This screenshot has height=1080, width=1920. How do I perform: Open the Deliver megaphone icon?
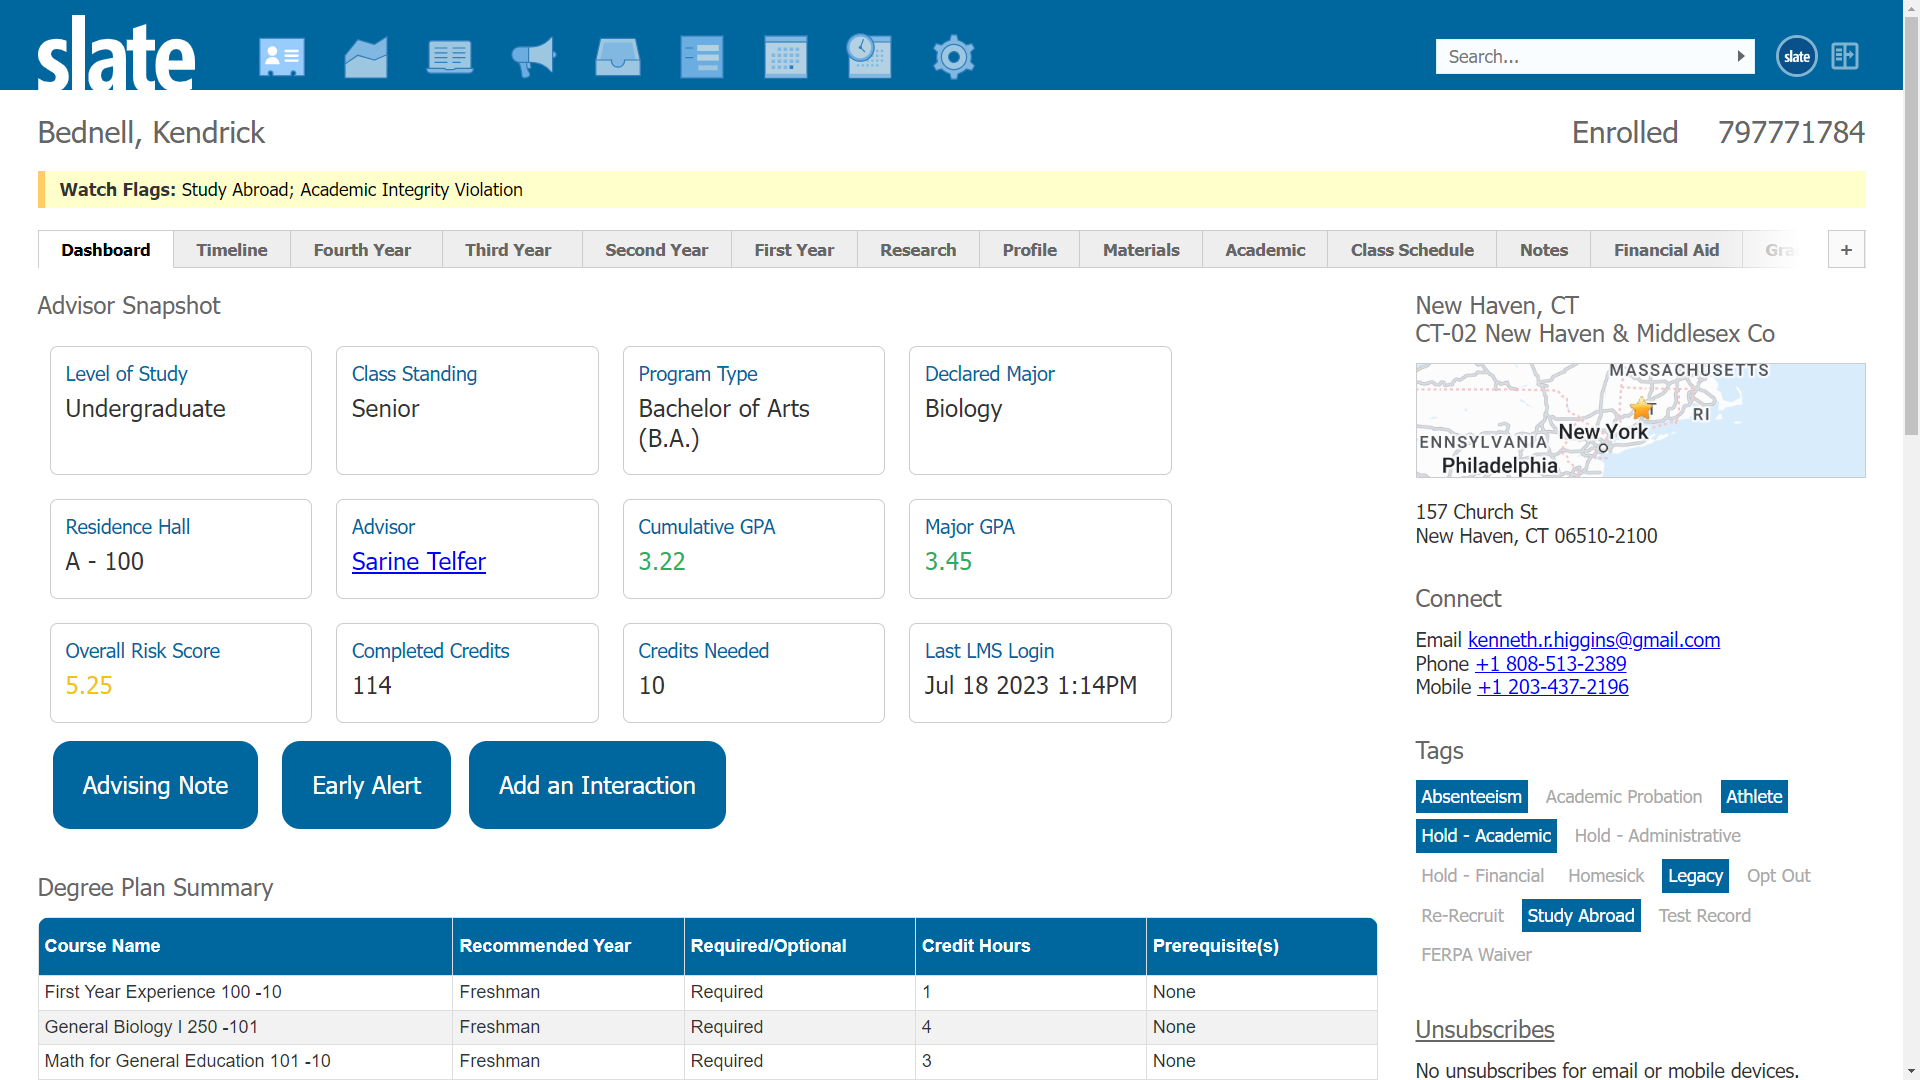coord(534,57)
